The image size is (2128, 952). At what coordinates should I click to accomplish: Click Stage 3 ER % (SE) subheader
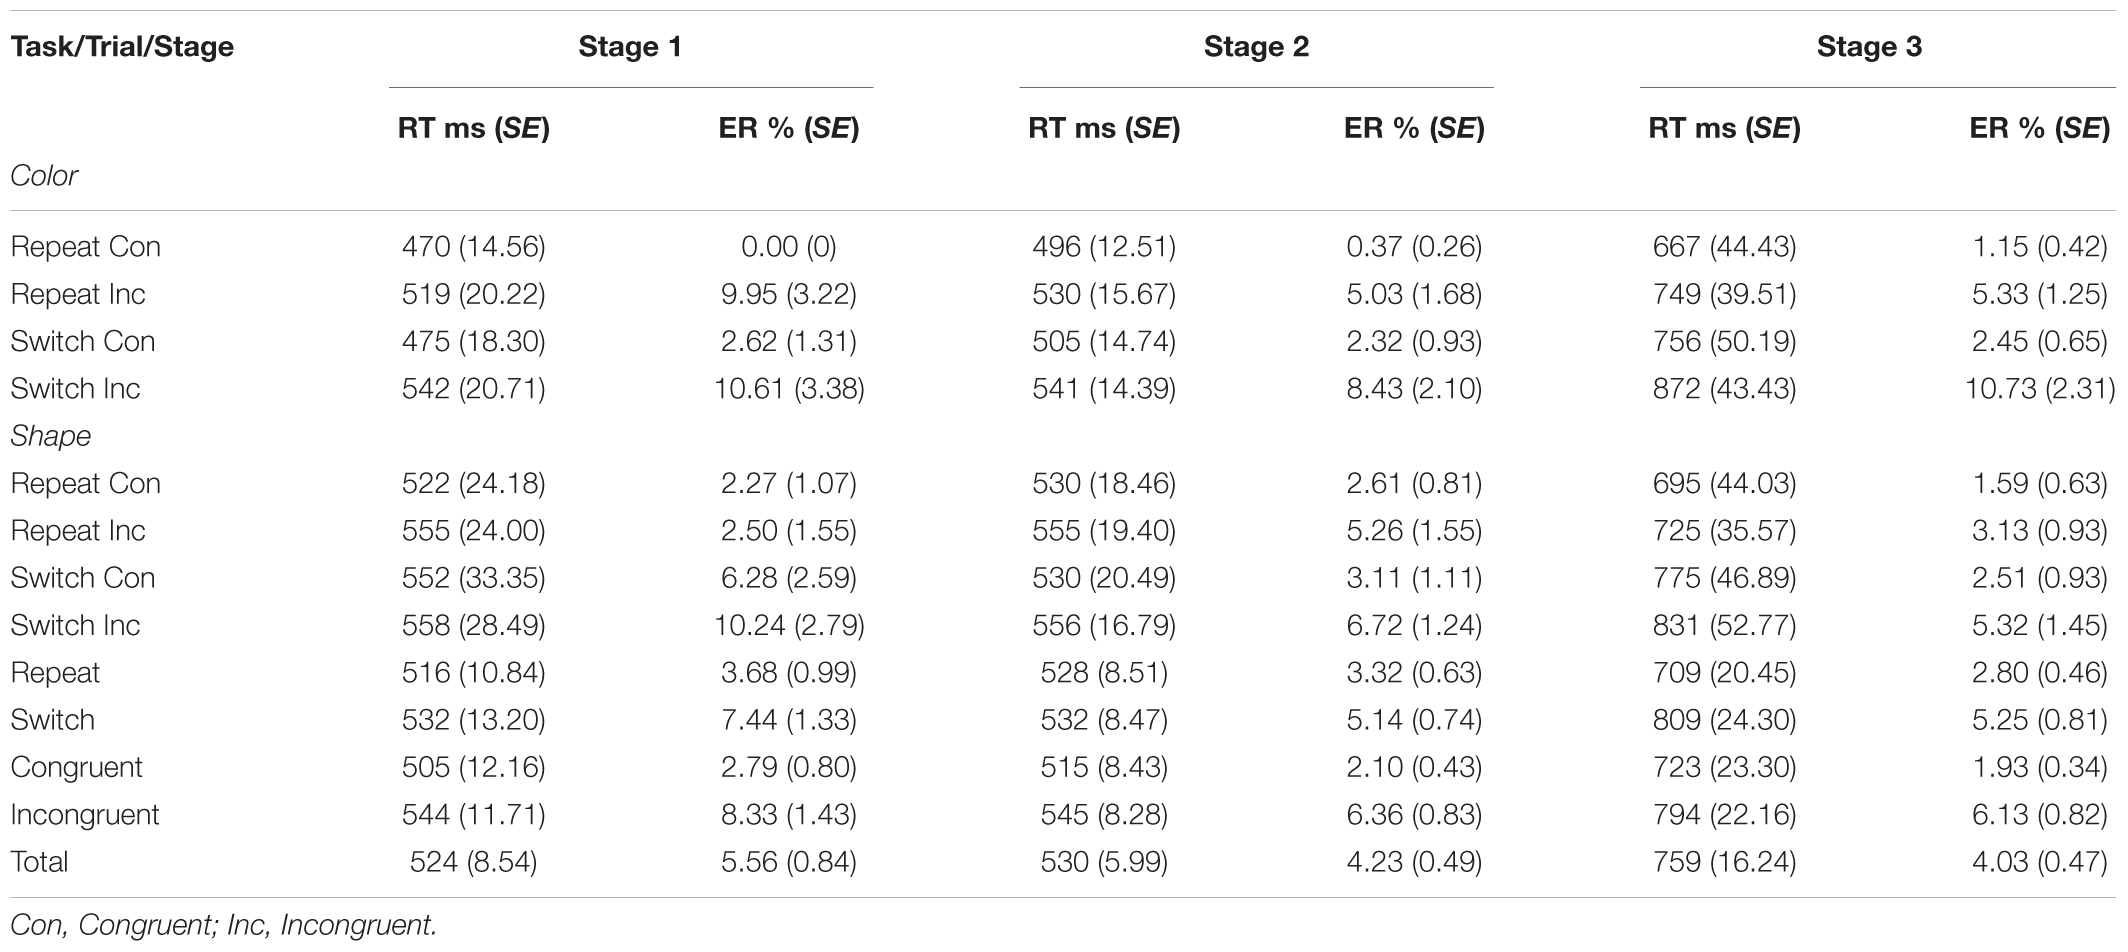click(2040, 128)
